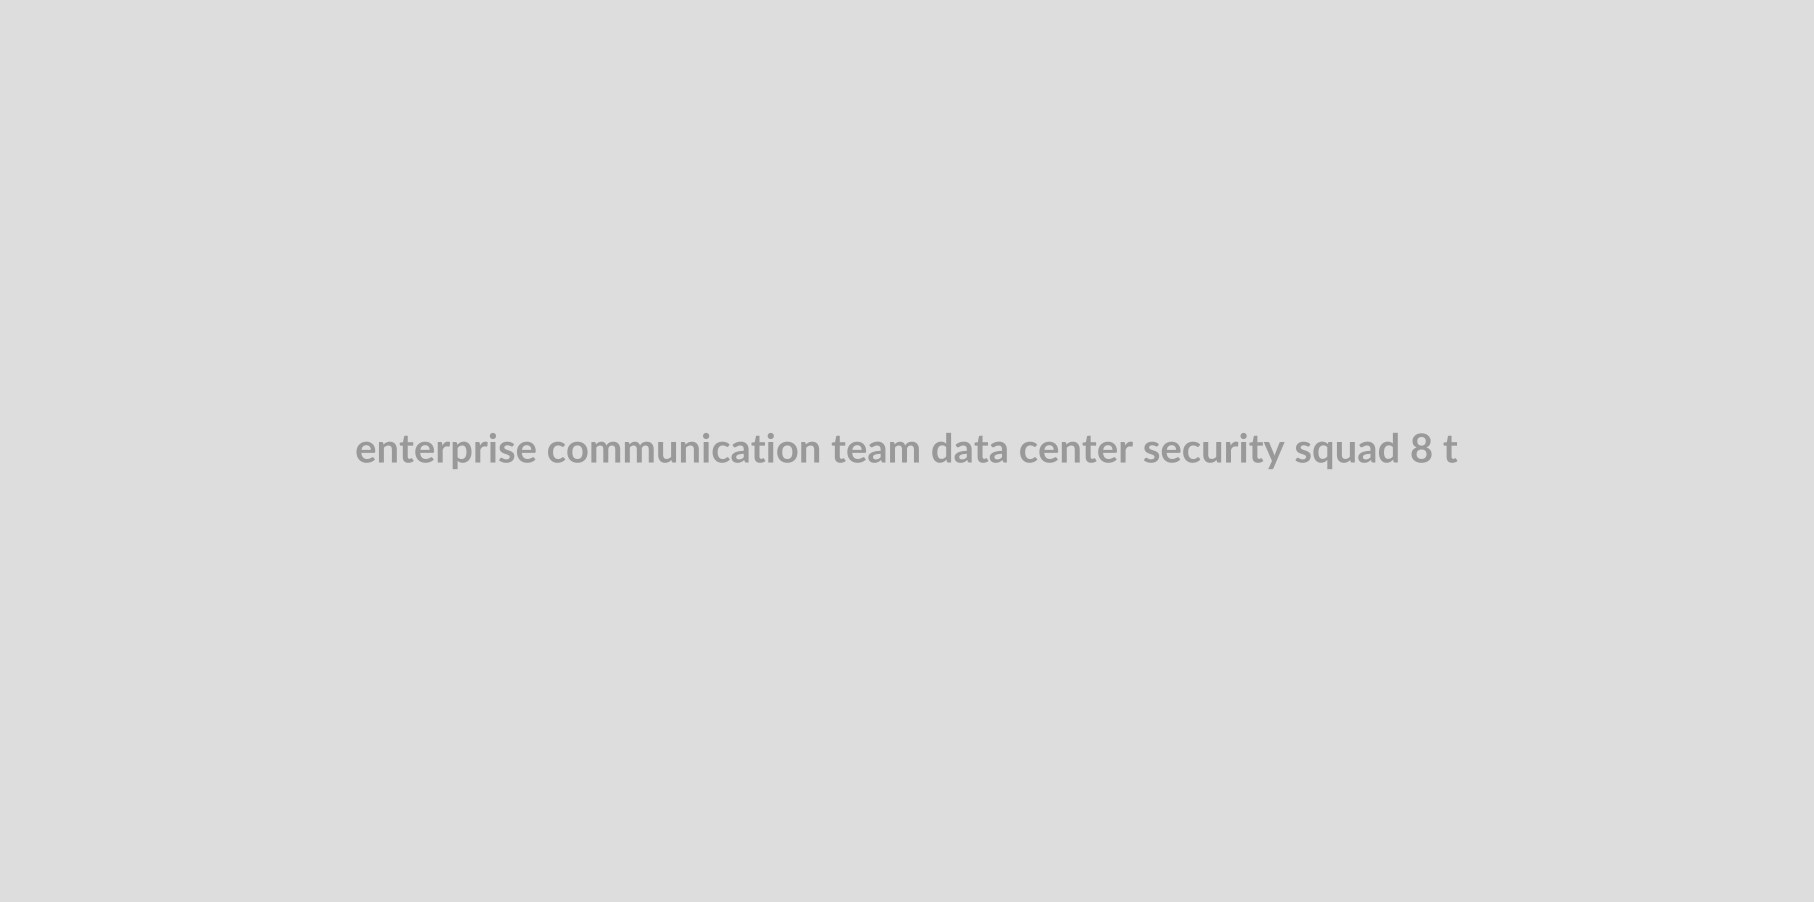Select the word 'security'
The width and height of the screenshot is (1814, 902).
pos(1213,450)
